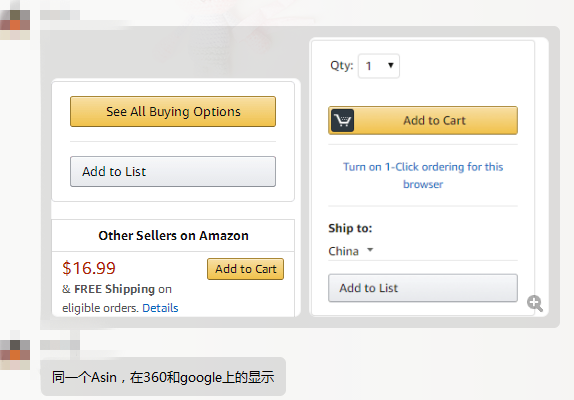Open the Qty quantity dropdown

coord(379,66)
